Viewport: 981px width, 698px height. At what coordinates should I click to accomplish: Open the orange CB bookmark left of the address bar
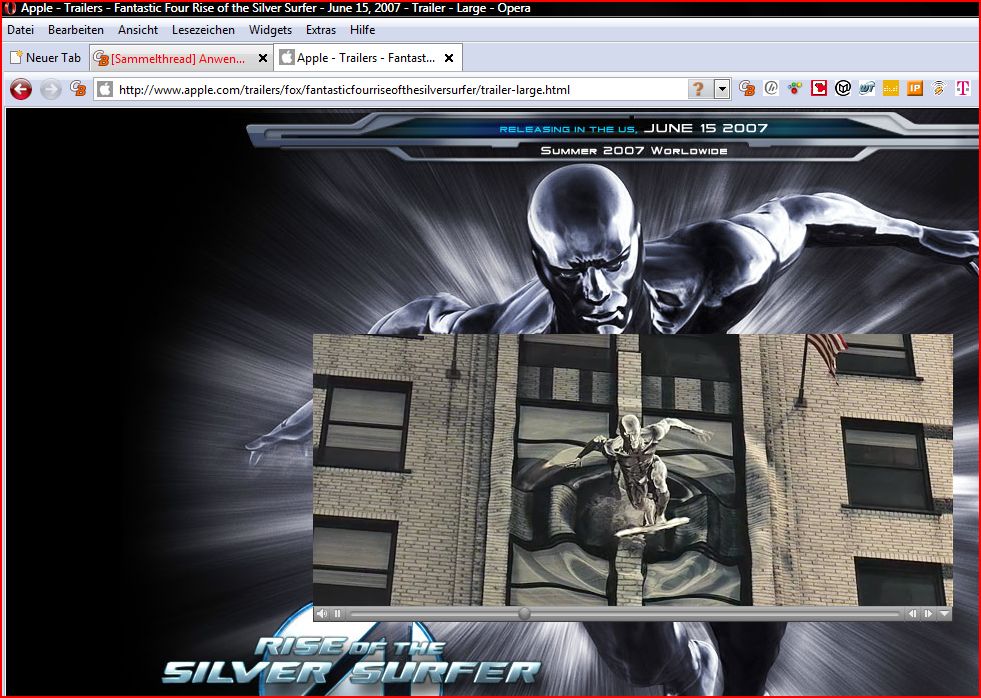pyautogui.click(x=78, y=89)
